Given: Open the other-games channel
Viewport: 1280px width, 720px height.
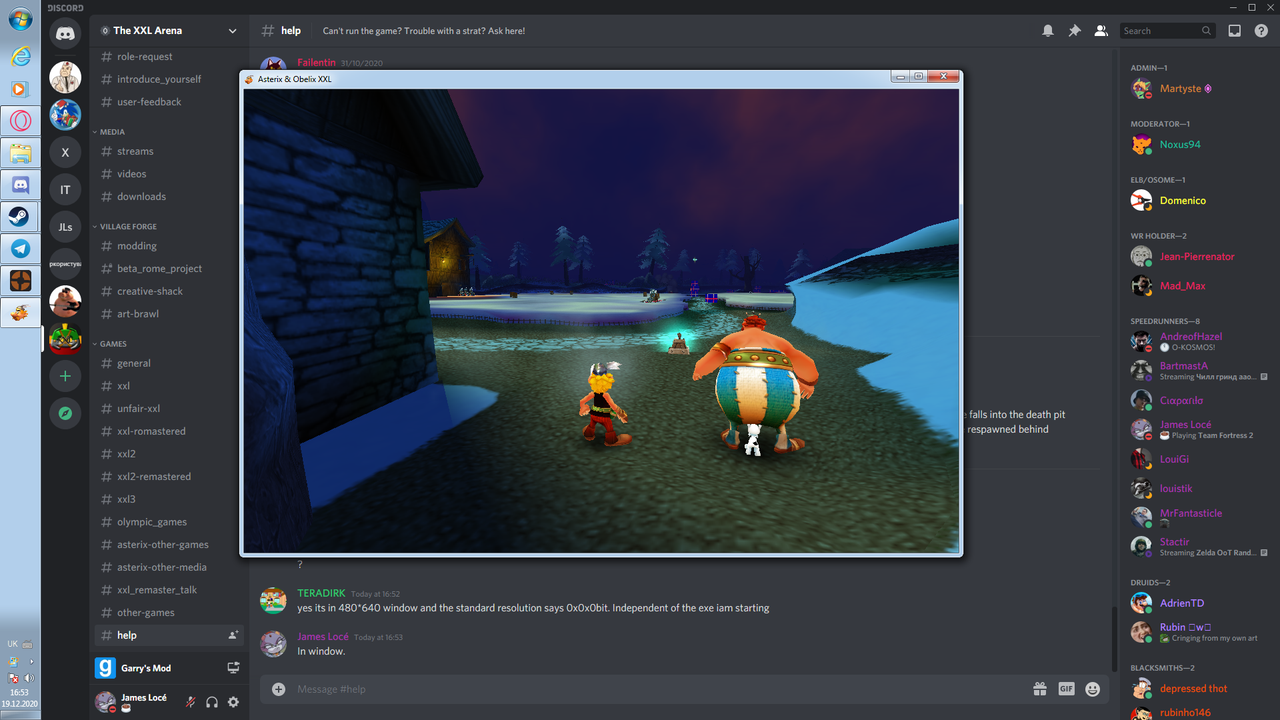Looking at the screenshot, I should [169, 612].
